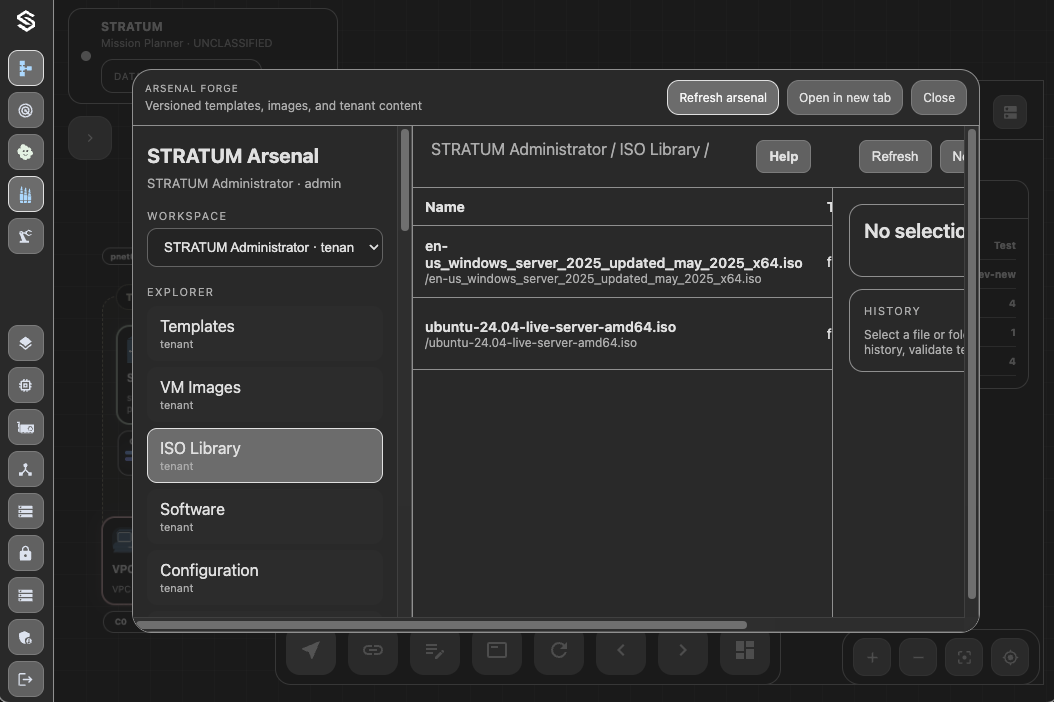This screenshot has width=1054, height=702.
Task: Click the horizontal scrollbar of the dialog
Action: 441,625
